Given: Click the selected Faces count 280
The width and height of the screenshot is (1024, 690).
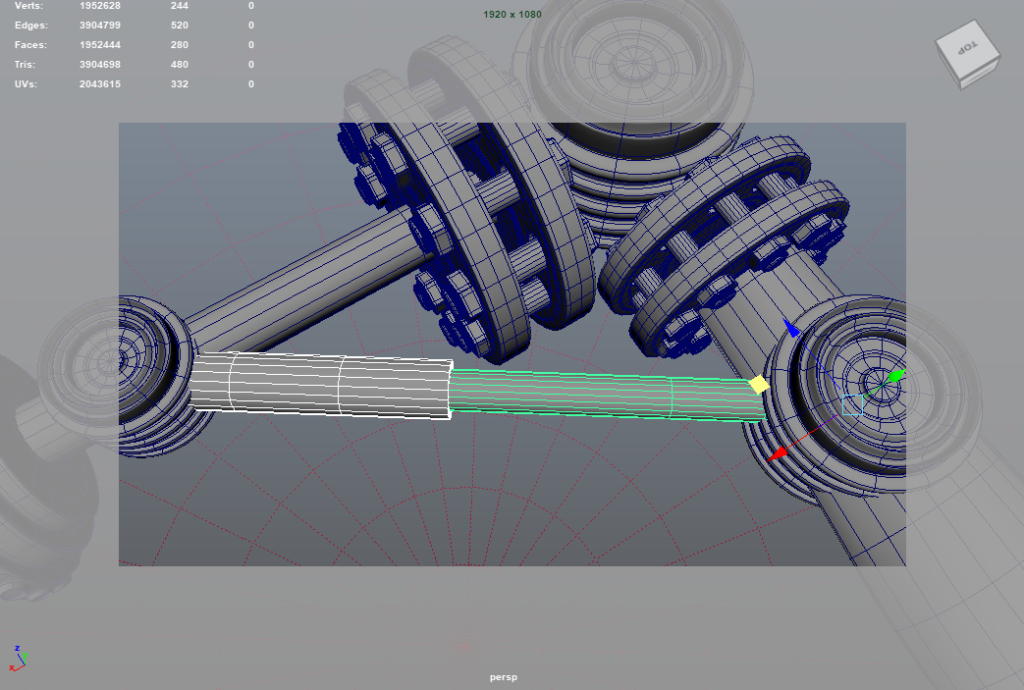Looking at the screenshot, I should click(180, 45).
